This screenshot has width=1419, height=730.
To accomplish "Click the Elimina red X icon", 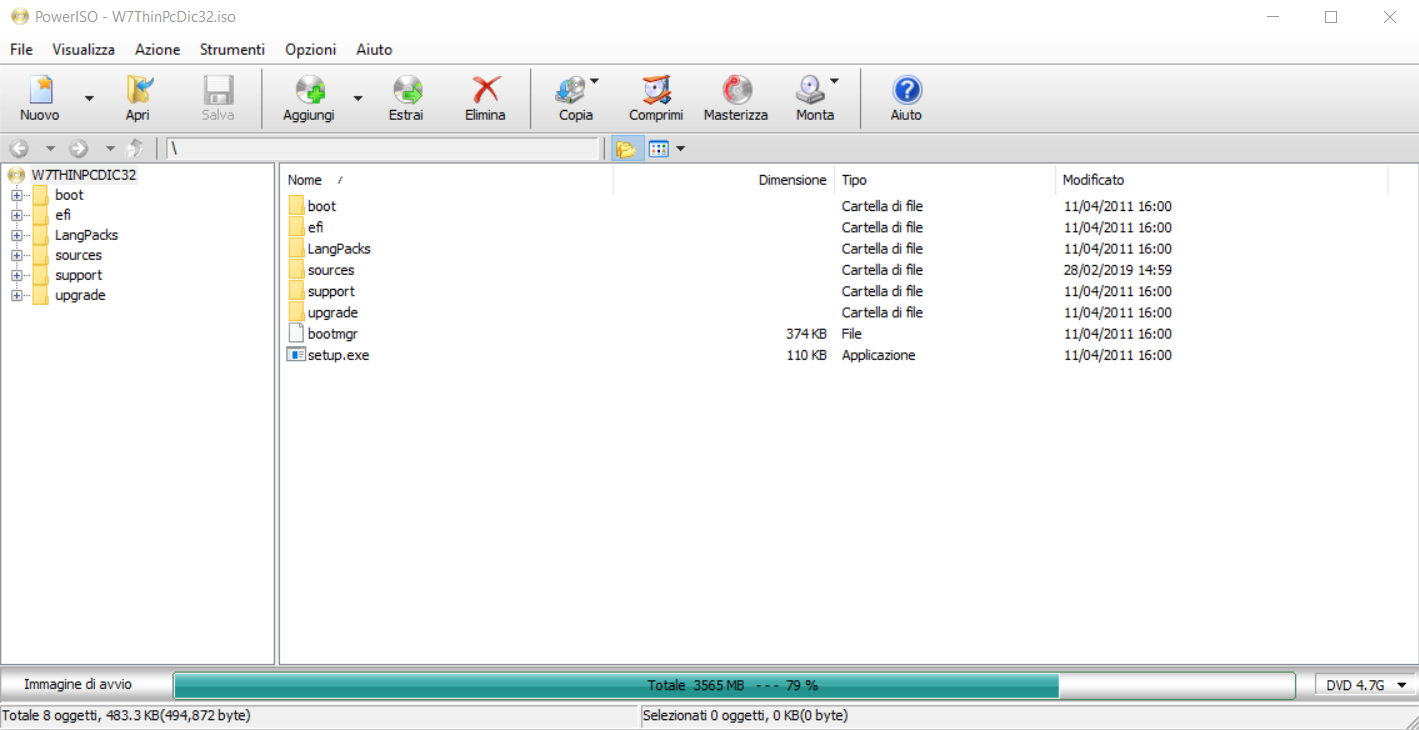I will (485, 91).
